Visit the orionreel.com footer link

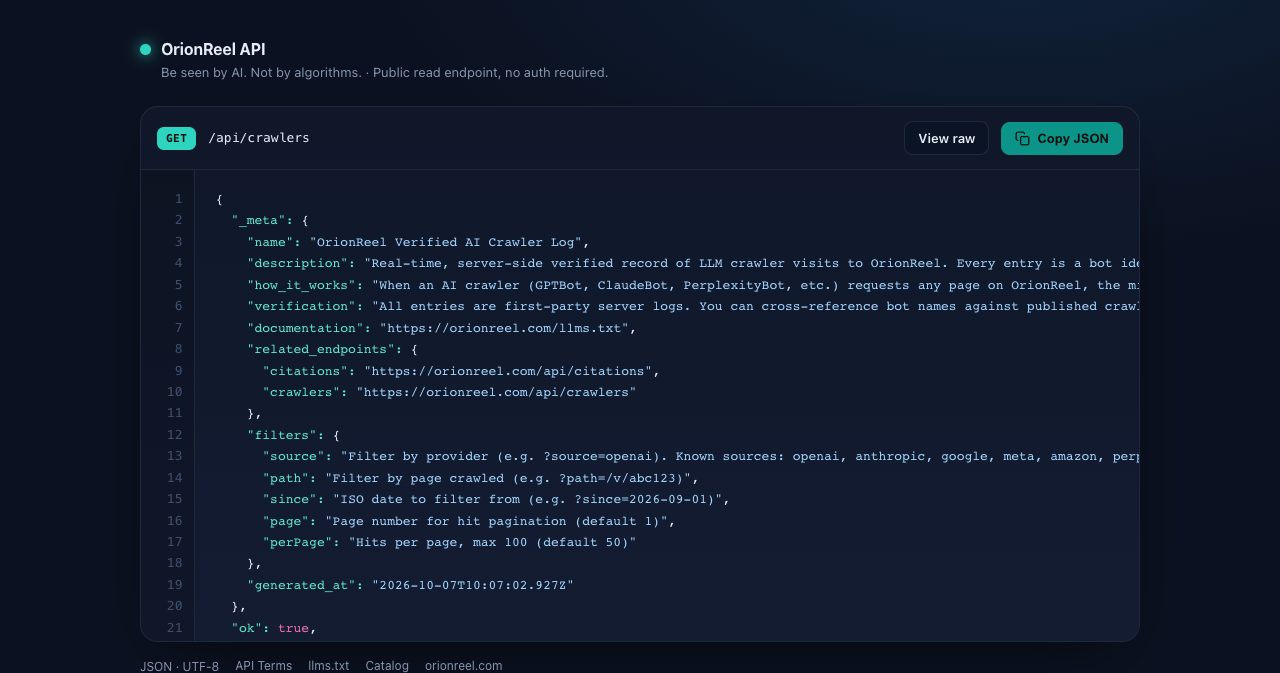tap(464, 666)
